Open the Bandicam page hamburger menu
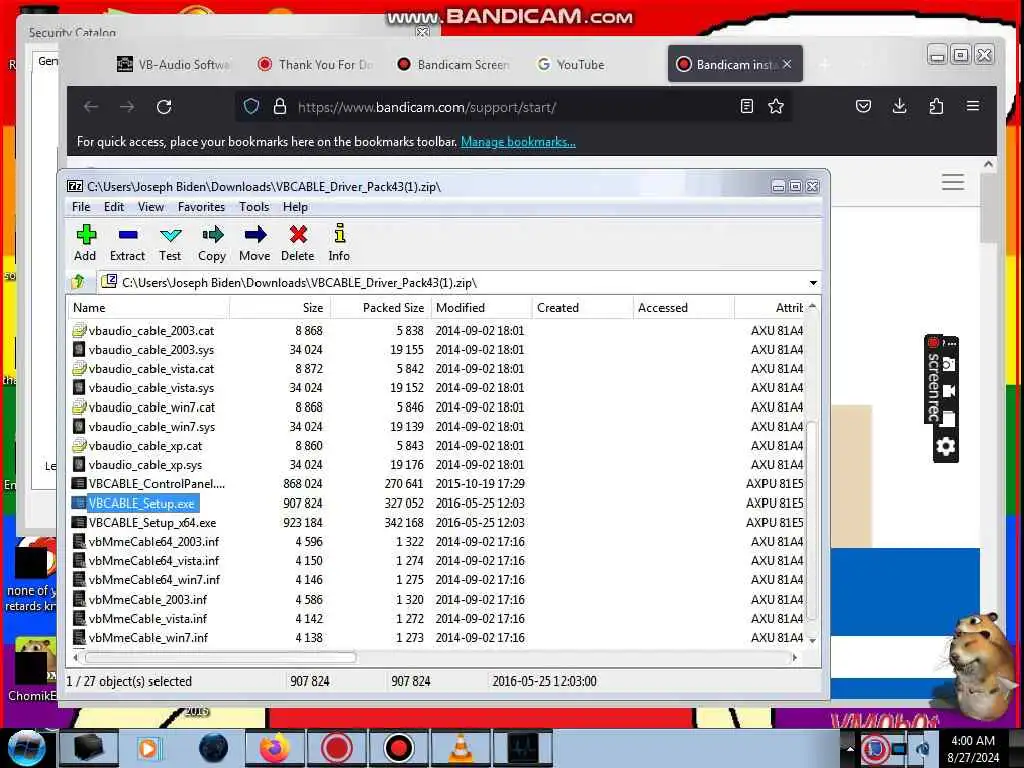This screenshot has width=1024, height=768. point(953,182)
